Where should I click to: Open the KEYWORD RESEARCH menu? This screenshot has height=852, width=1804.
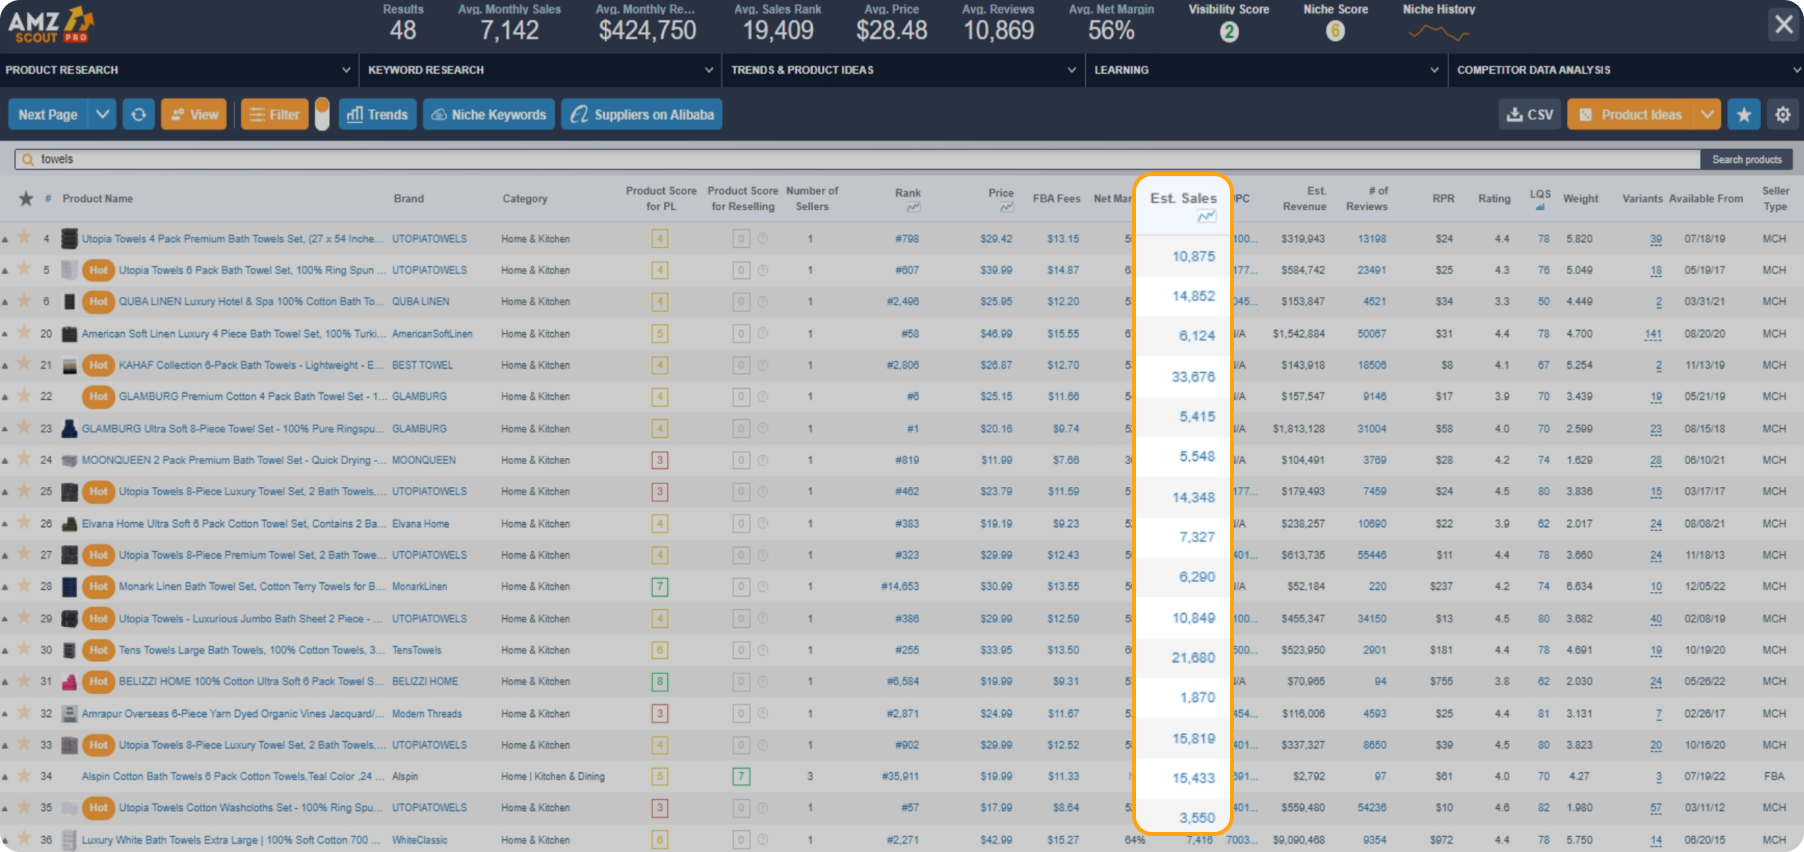pyautogui.click(x=541, y=70)
